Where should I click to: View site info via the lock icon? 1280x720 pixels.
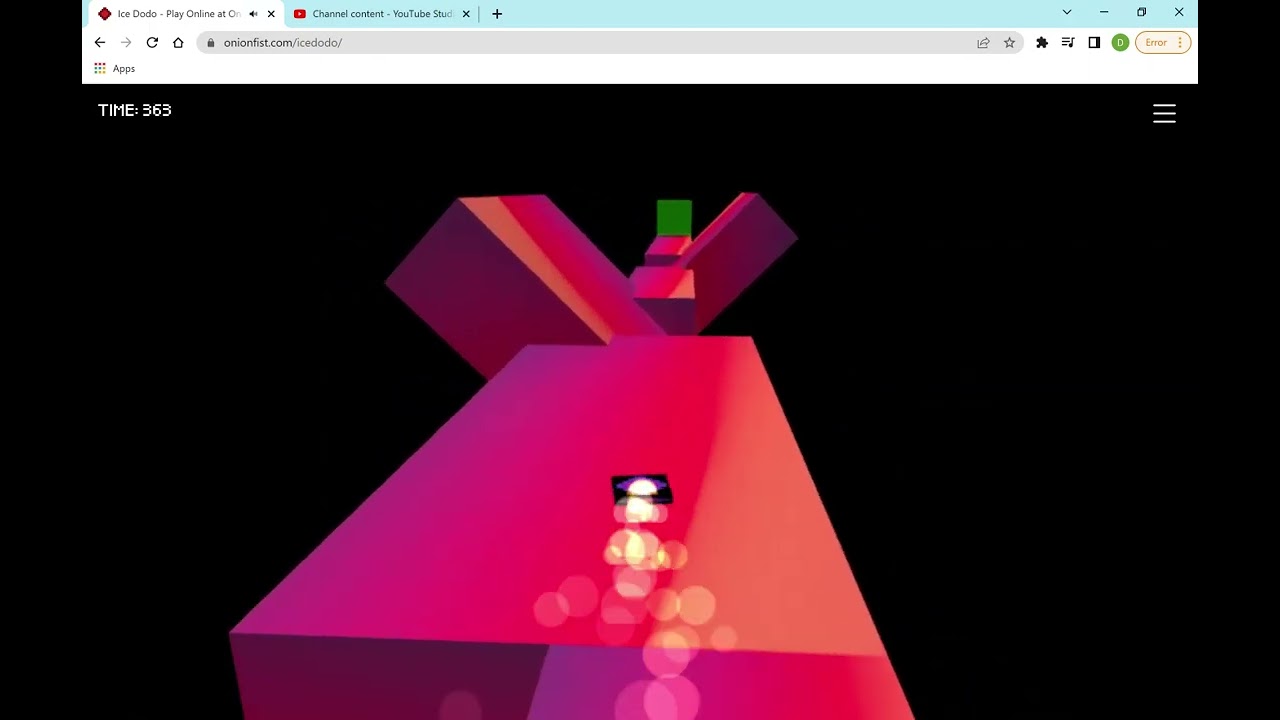[x=210, y=43]
